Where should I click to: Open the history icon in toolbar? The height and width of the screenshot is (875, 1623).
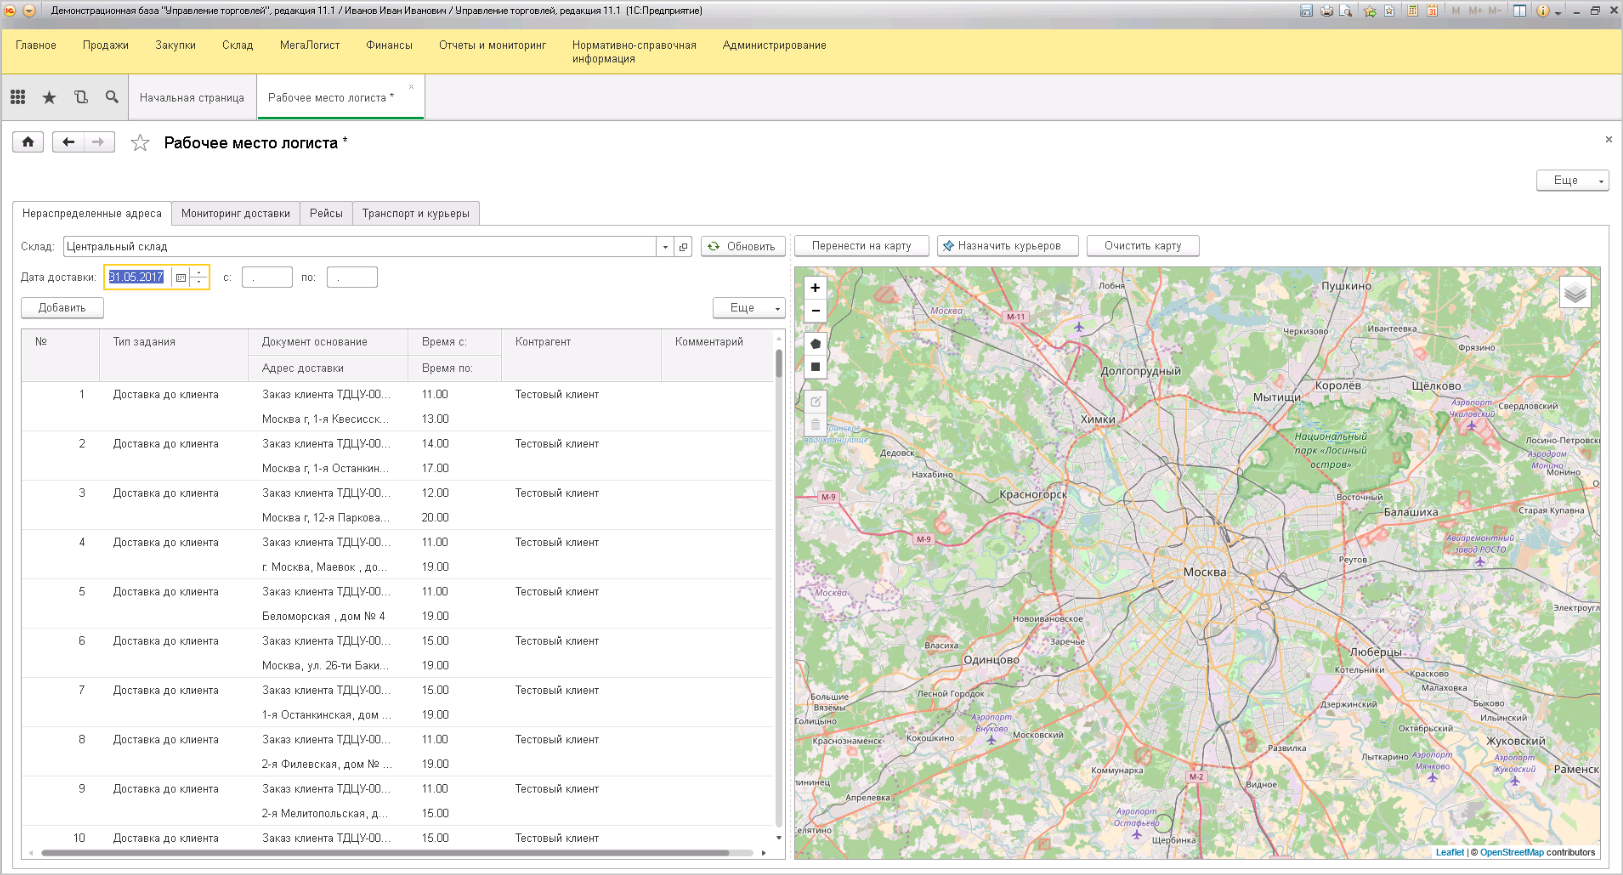[81, 97]
